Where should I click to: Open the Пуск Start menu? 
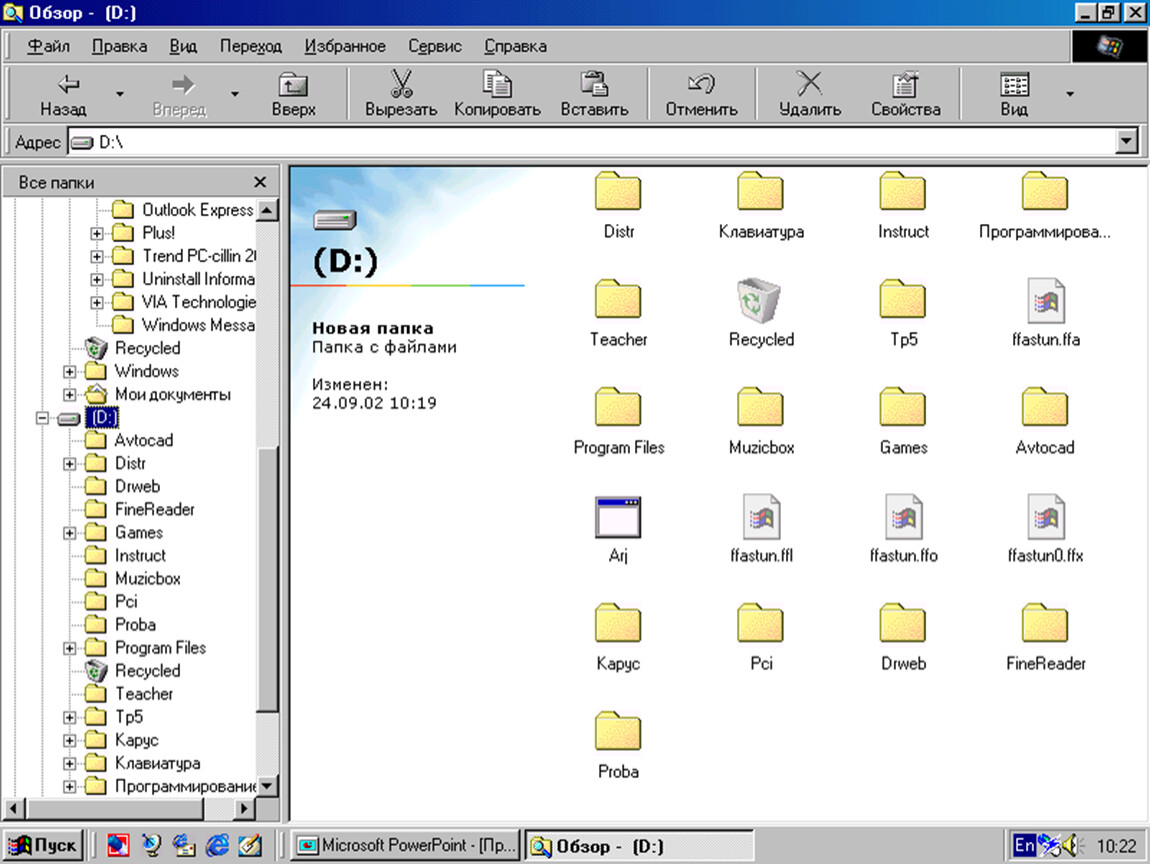44,846
